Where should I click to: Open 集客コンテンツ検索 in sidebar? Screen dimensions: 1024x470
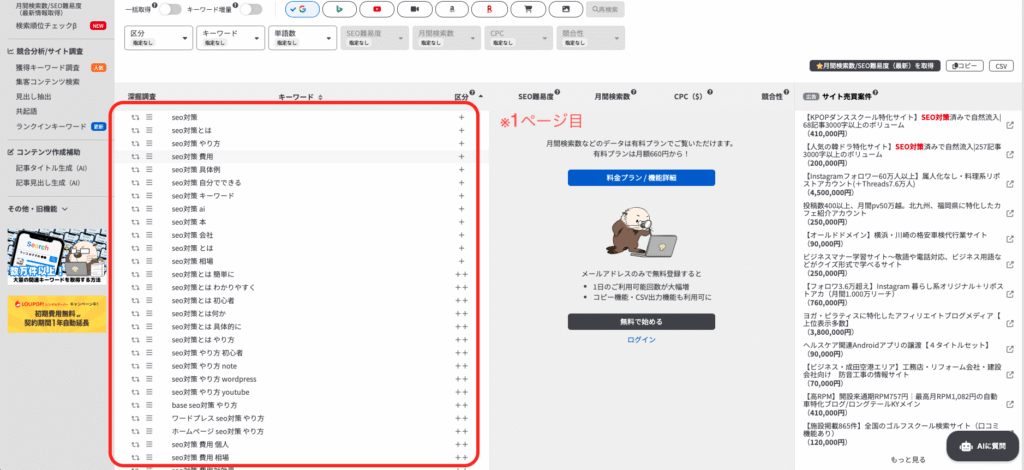tap(48, 82)
